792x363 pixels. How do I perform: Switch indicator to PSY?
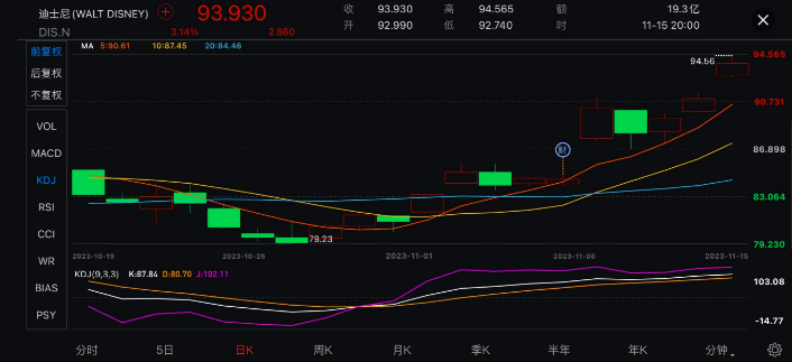(46, 315)
